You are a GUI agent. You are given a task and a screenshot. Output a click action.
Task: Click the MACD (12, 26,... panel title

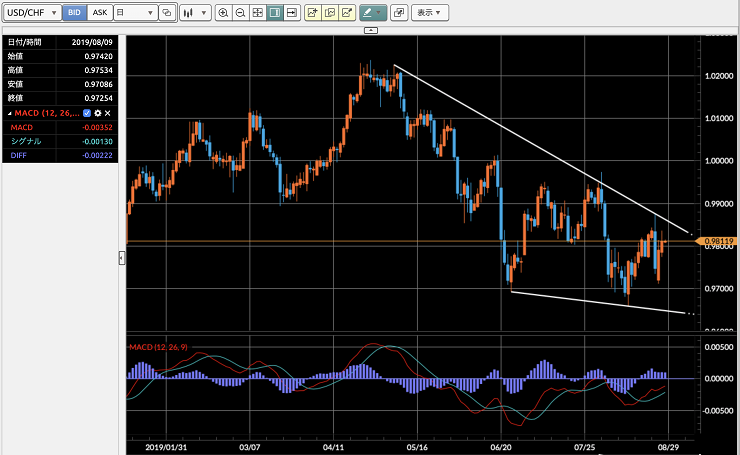(47, 113)
